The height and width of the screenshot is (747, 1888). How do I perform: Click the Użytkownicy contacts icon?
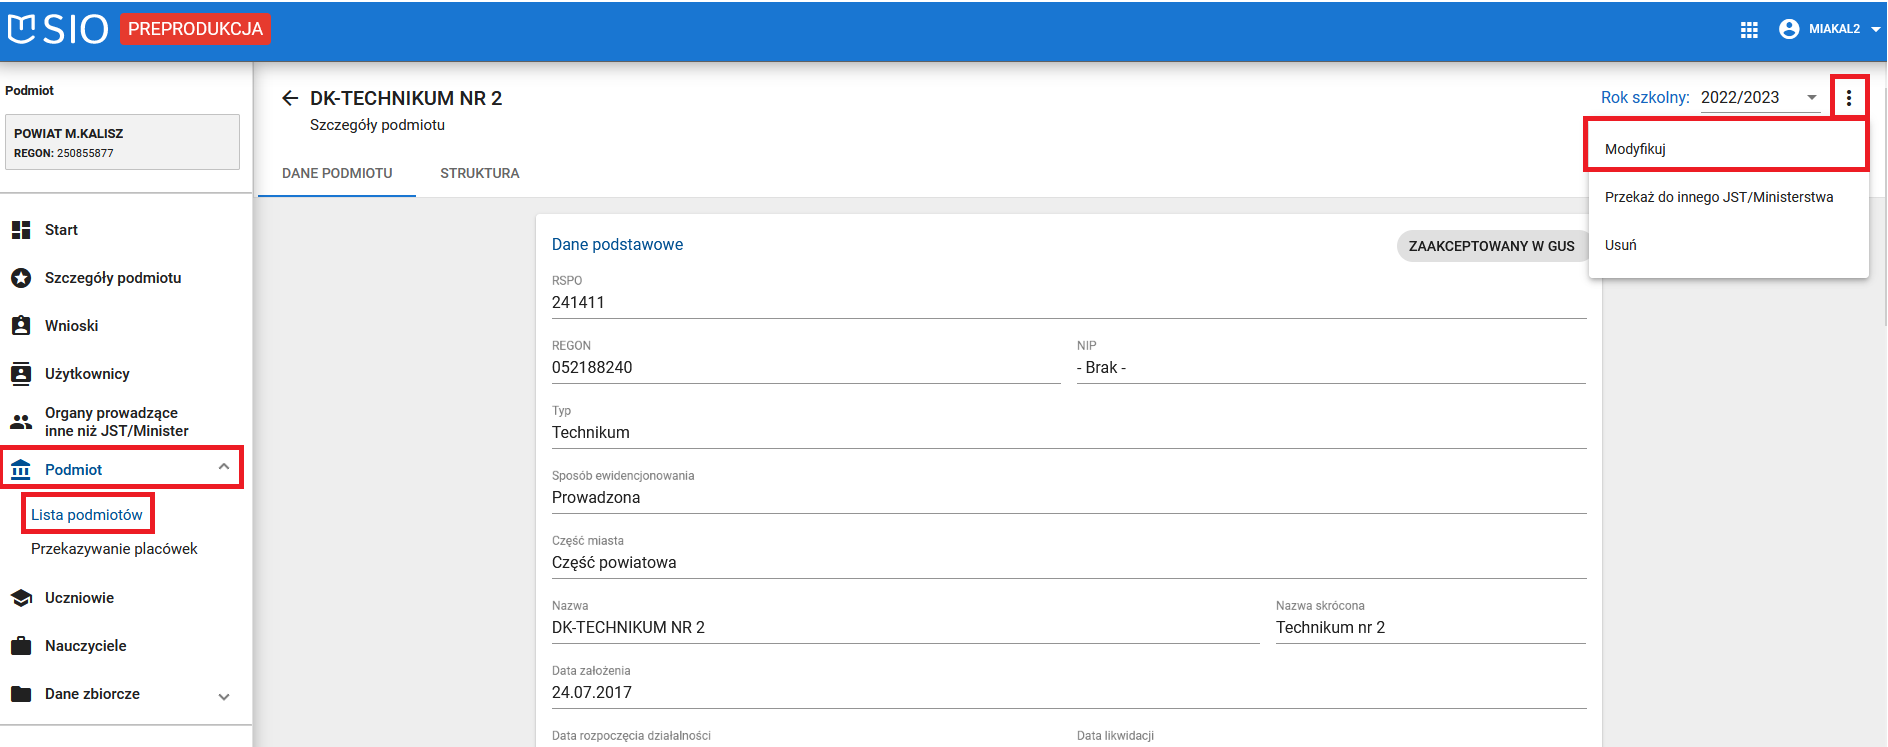pos(21,374)
